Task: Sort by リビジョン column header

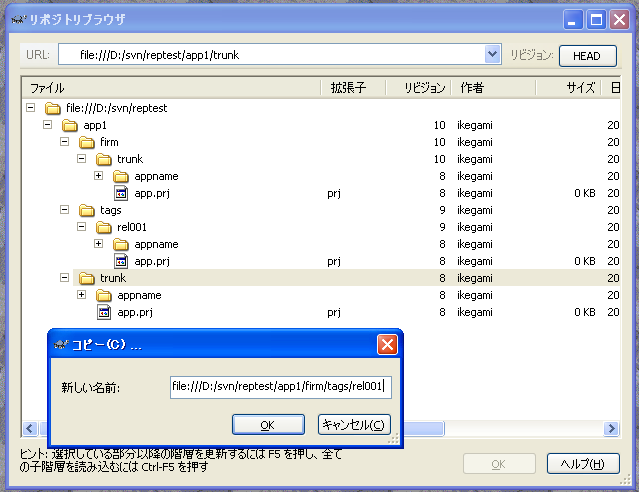Action: [418, 88]
